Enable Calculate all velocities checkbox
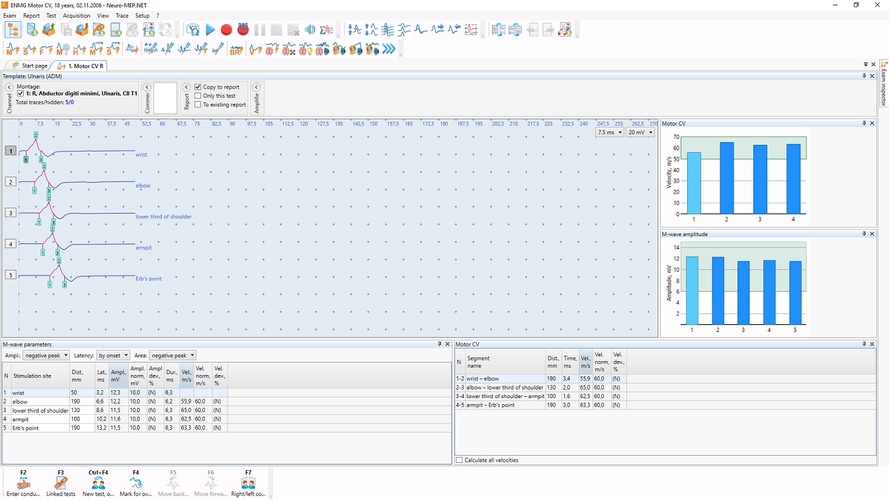The width and height of the screenshot is (889, 500). [459, 460]
